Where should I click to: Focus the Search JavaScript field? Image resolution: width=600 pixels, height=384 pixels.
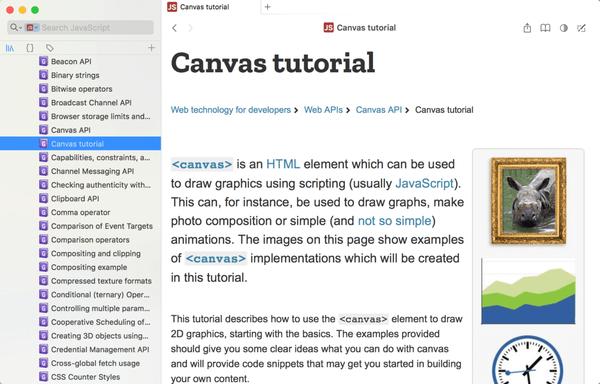(x=96, y=28)
